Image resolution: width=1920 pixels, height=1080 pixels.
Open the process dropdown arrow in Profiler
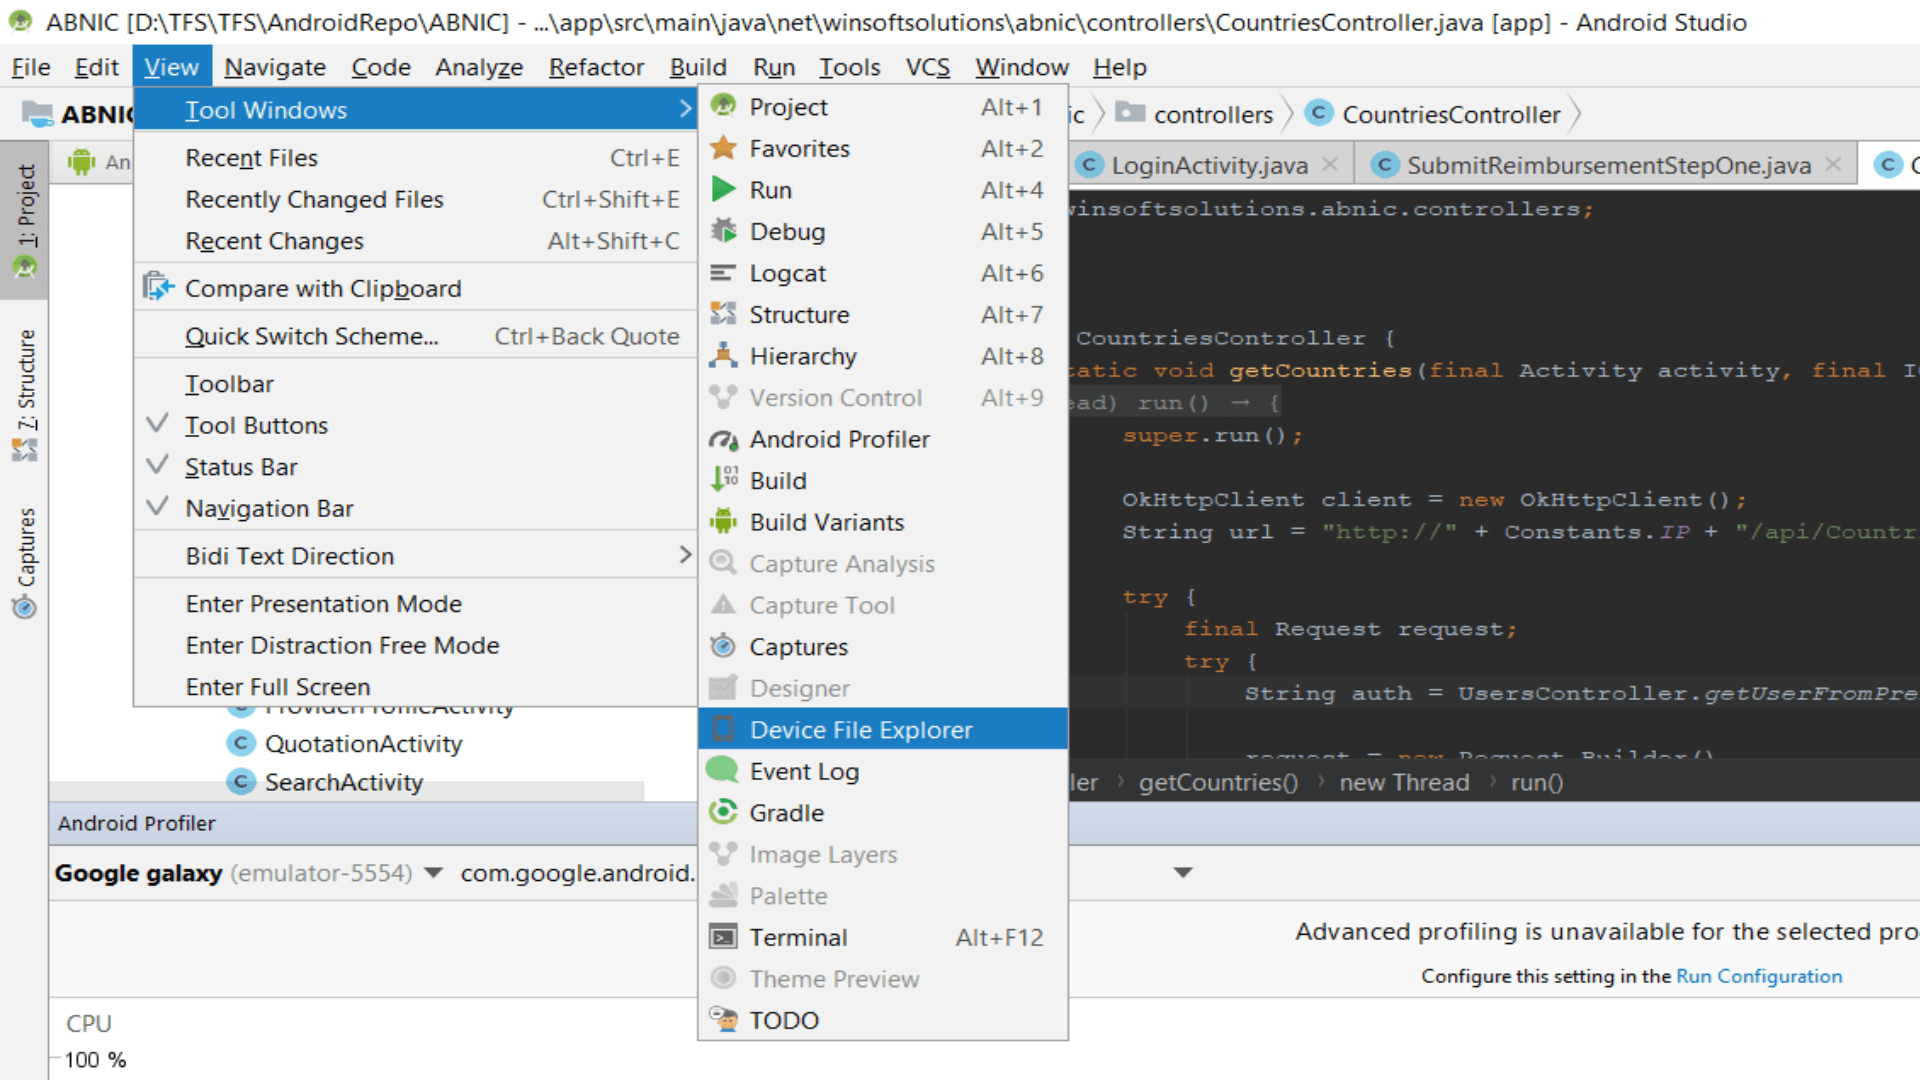[1183, 873]
